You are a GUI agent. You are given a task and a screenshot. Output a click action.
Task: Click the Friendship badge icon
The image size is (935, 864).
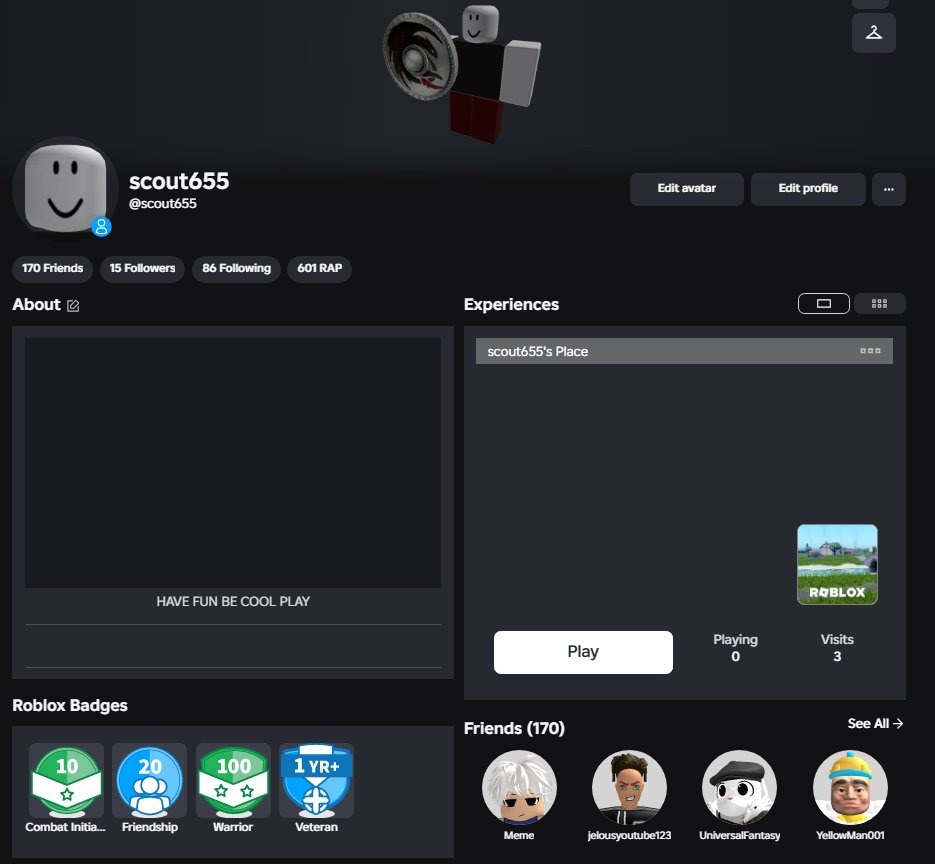click(150, 781)
